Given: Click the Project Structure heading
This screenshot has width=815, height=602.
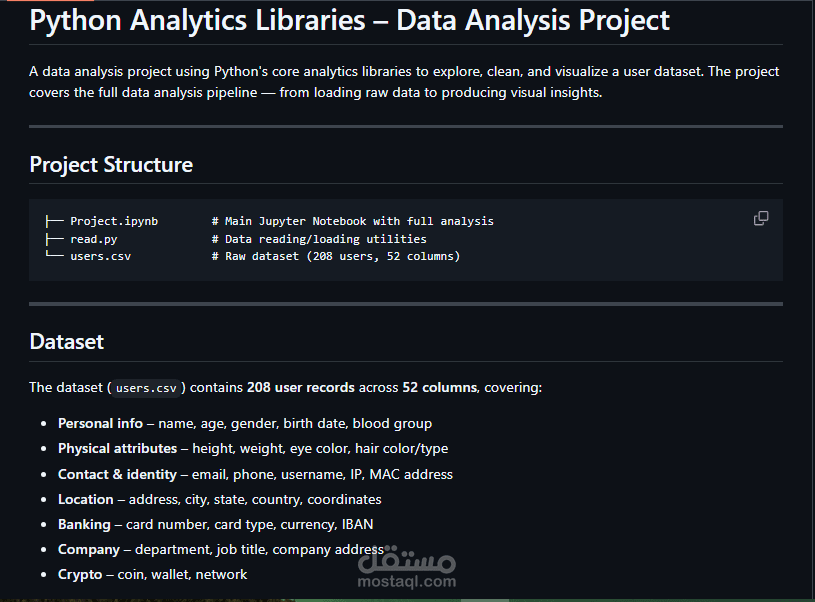Looking at the screenshot, I should pyautogui.click(x=111, y=165).
